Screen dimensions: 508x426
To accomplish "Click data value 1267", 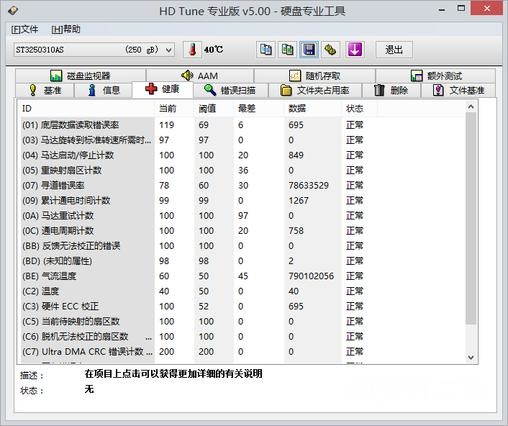I will [298, 201].
